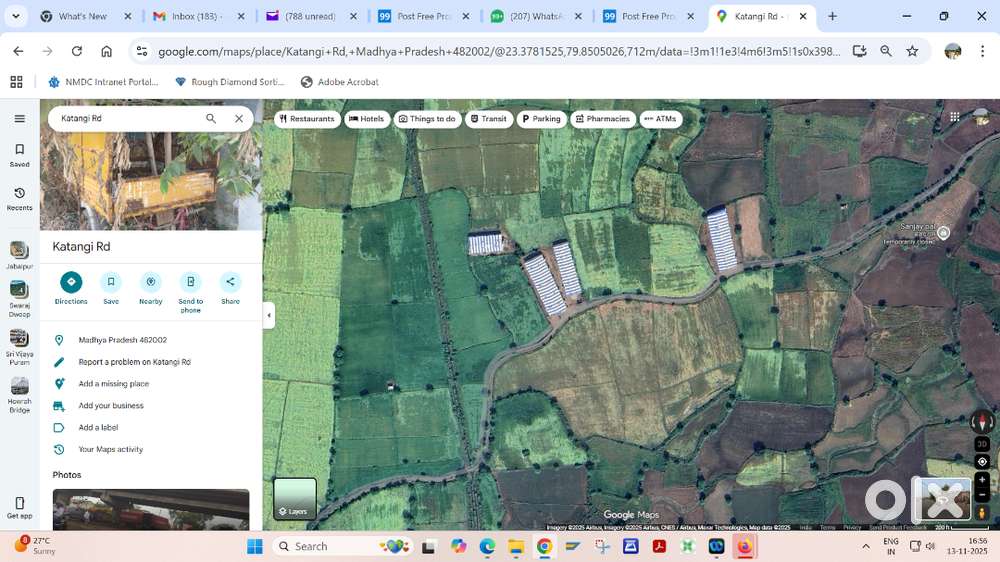
Task: Switch to the Gmail Inbox tab
Action: pyautogui.click(x=188, y=17)
